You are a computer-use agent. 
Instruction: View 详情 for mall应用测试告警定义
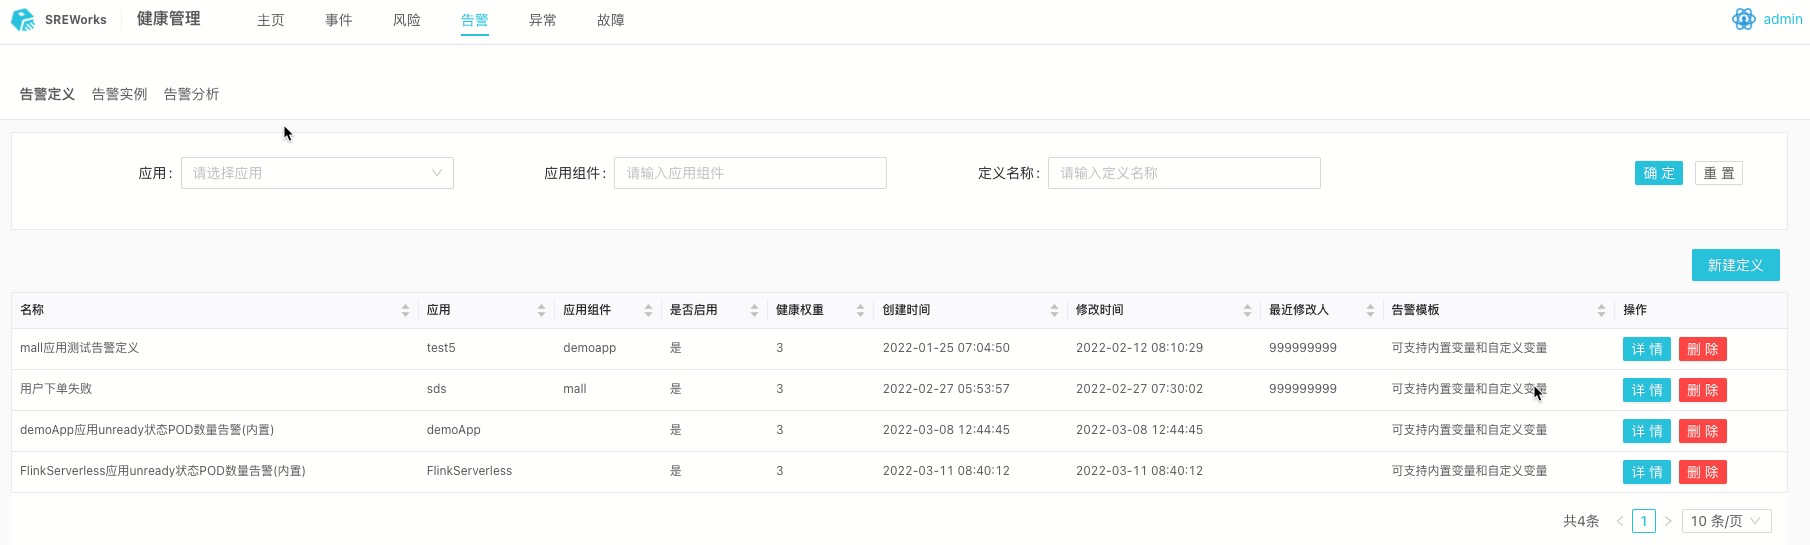(1646, 349)
